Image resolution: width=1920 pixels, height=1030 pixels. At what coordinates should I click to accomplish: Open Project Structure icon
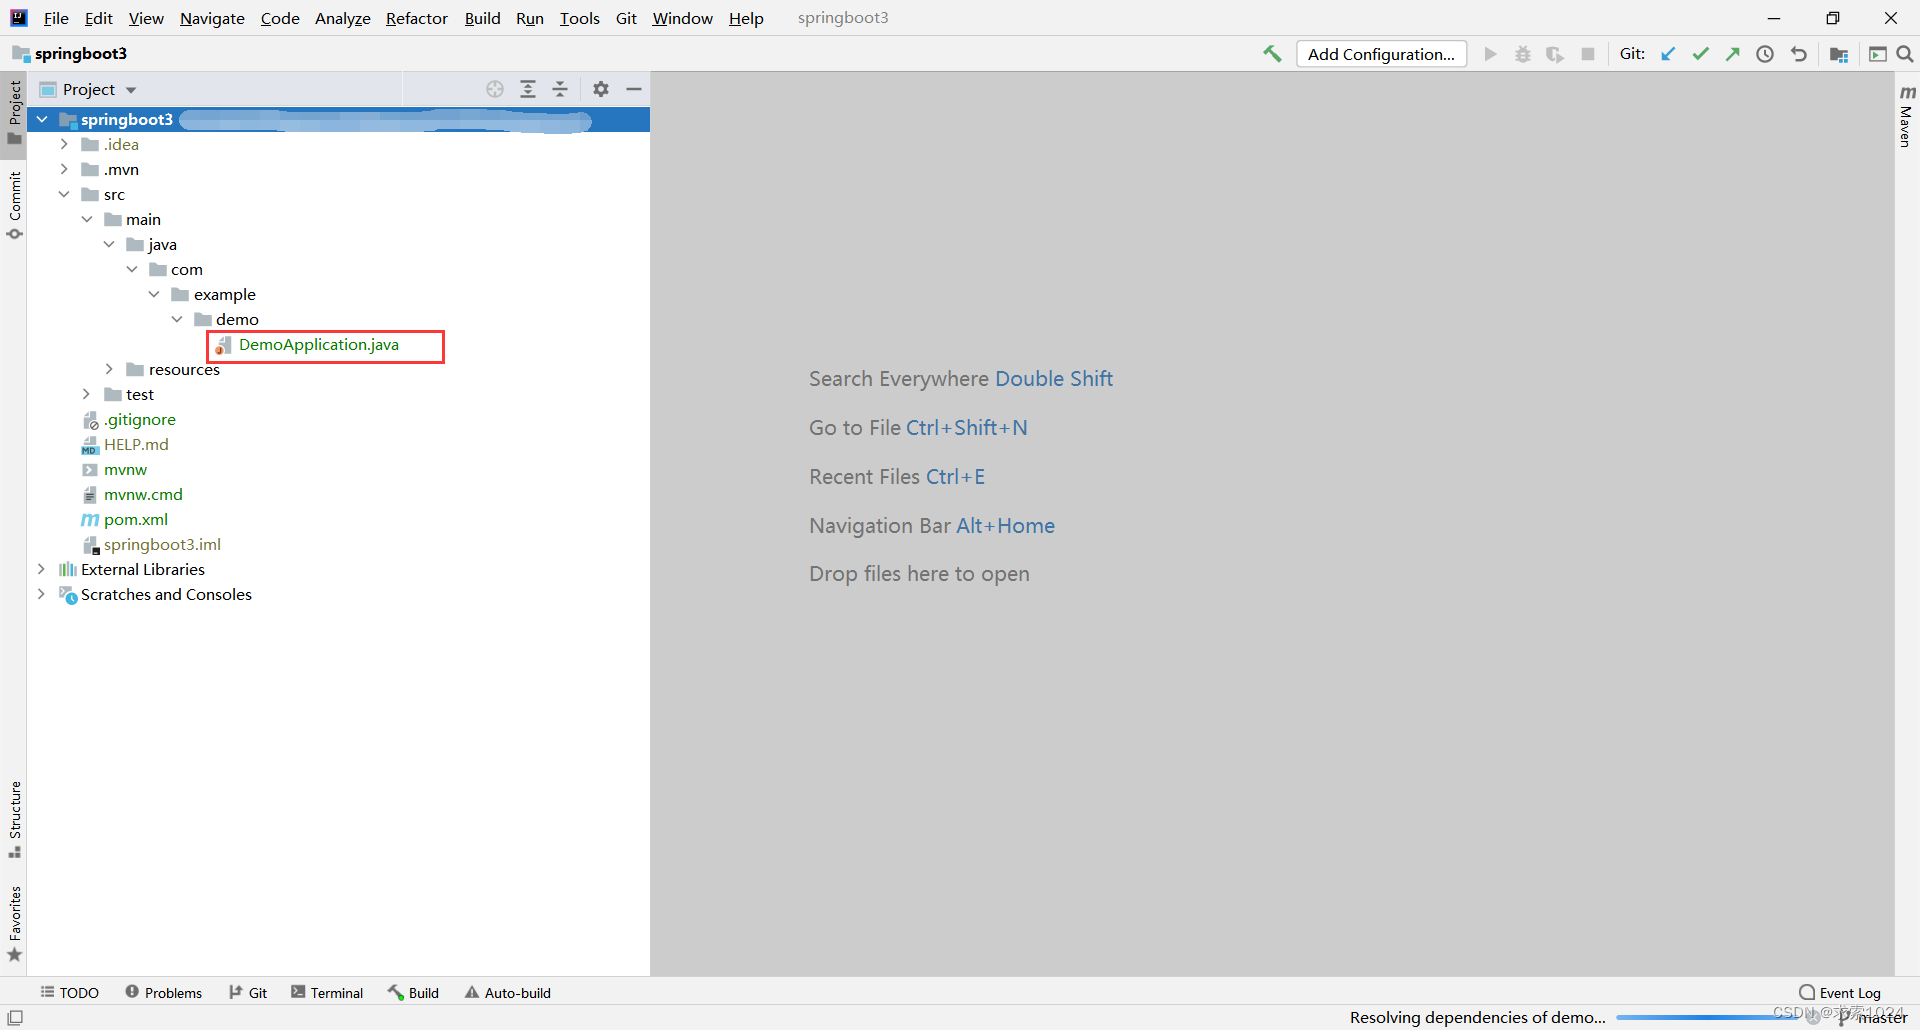click(1838, 54)
